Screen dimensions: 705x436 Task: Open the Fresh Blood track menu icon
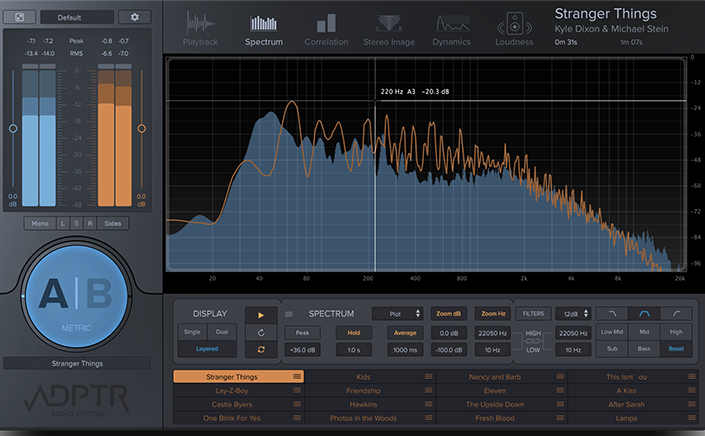coord(560,418)
